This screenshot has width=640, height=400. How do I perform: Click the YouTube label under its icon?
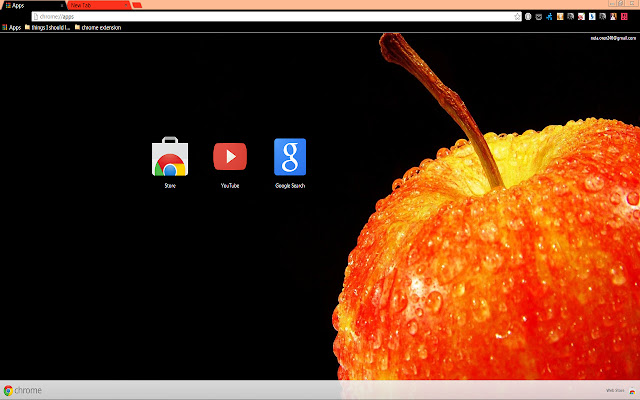point(230,186)
